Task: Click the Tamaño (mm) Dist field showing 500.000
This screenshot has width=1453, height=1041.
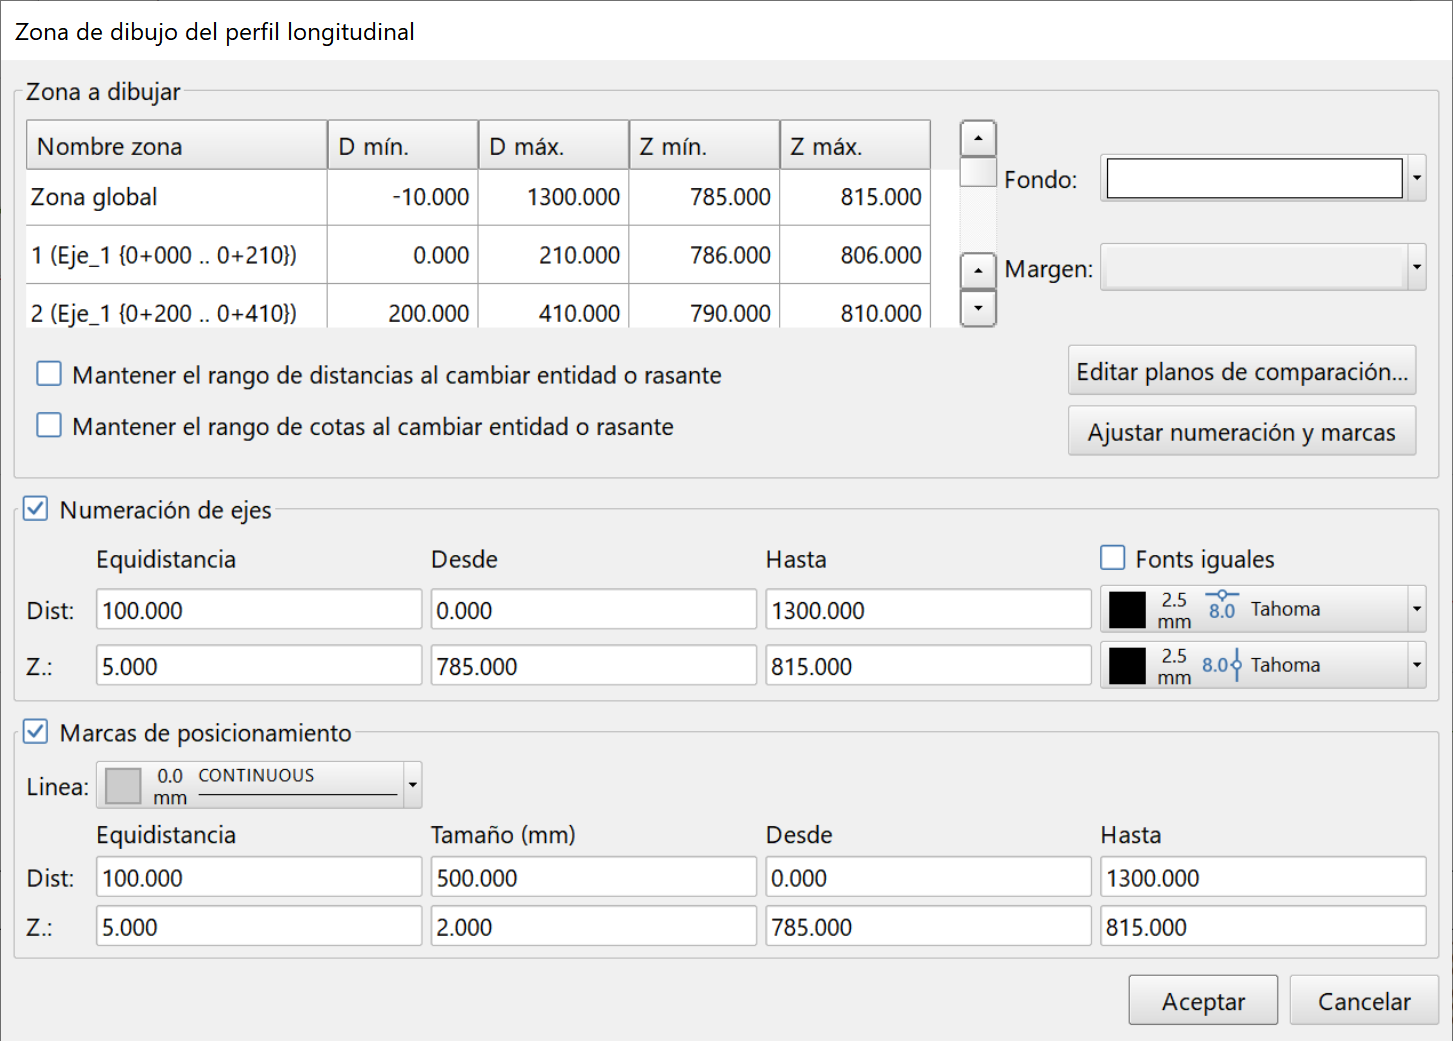Action: 593,878
